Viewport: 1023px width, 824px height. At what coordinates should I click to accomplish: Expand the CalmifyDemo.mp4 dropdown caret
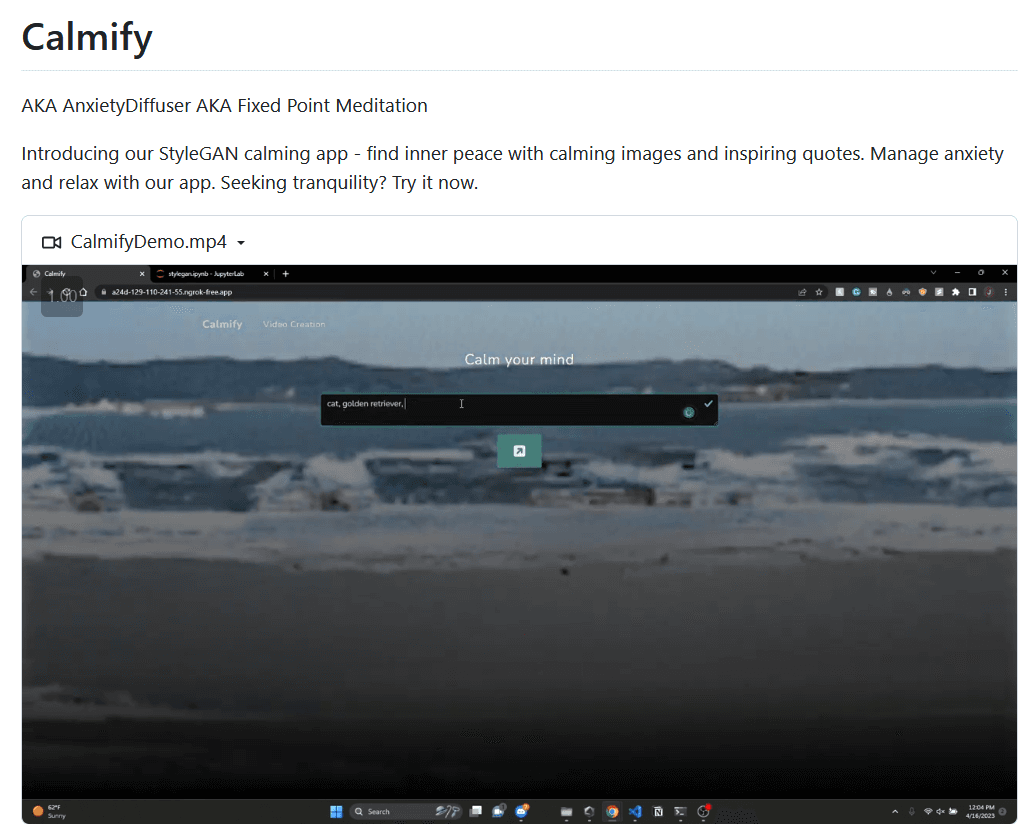tap(240, 242)
